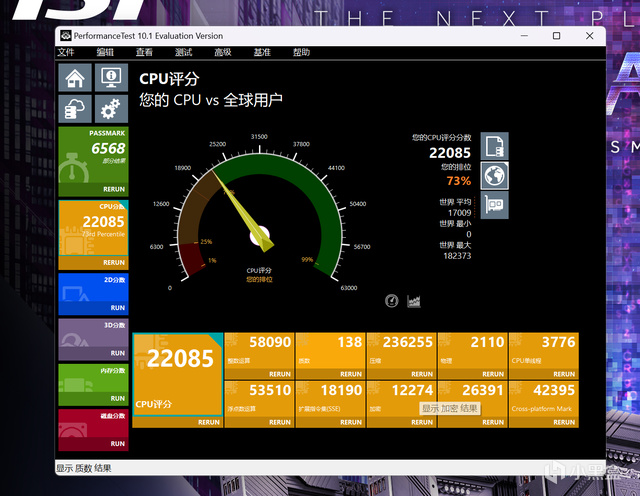This screenshot has width=640, height=496.
Task: Select the CPU分数 22085 sidebar tile
Action: click(x=93, y=228)
